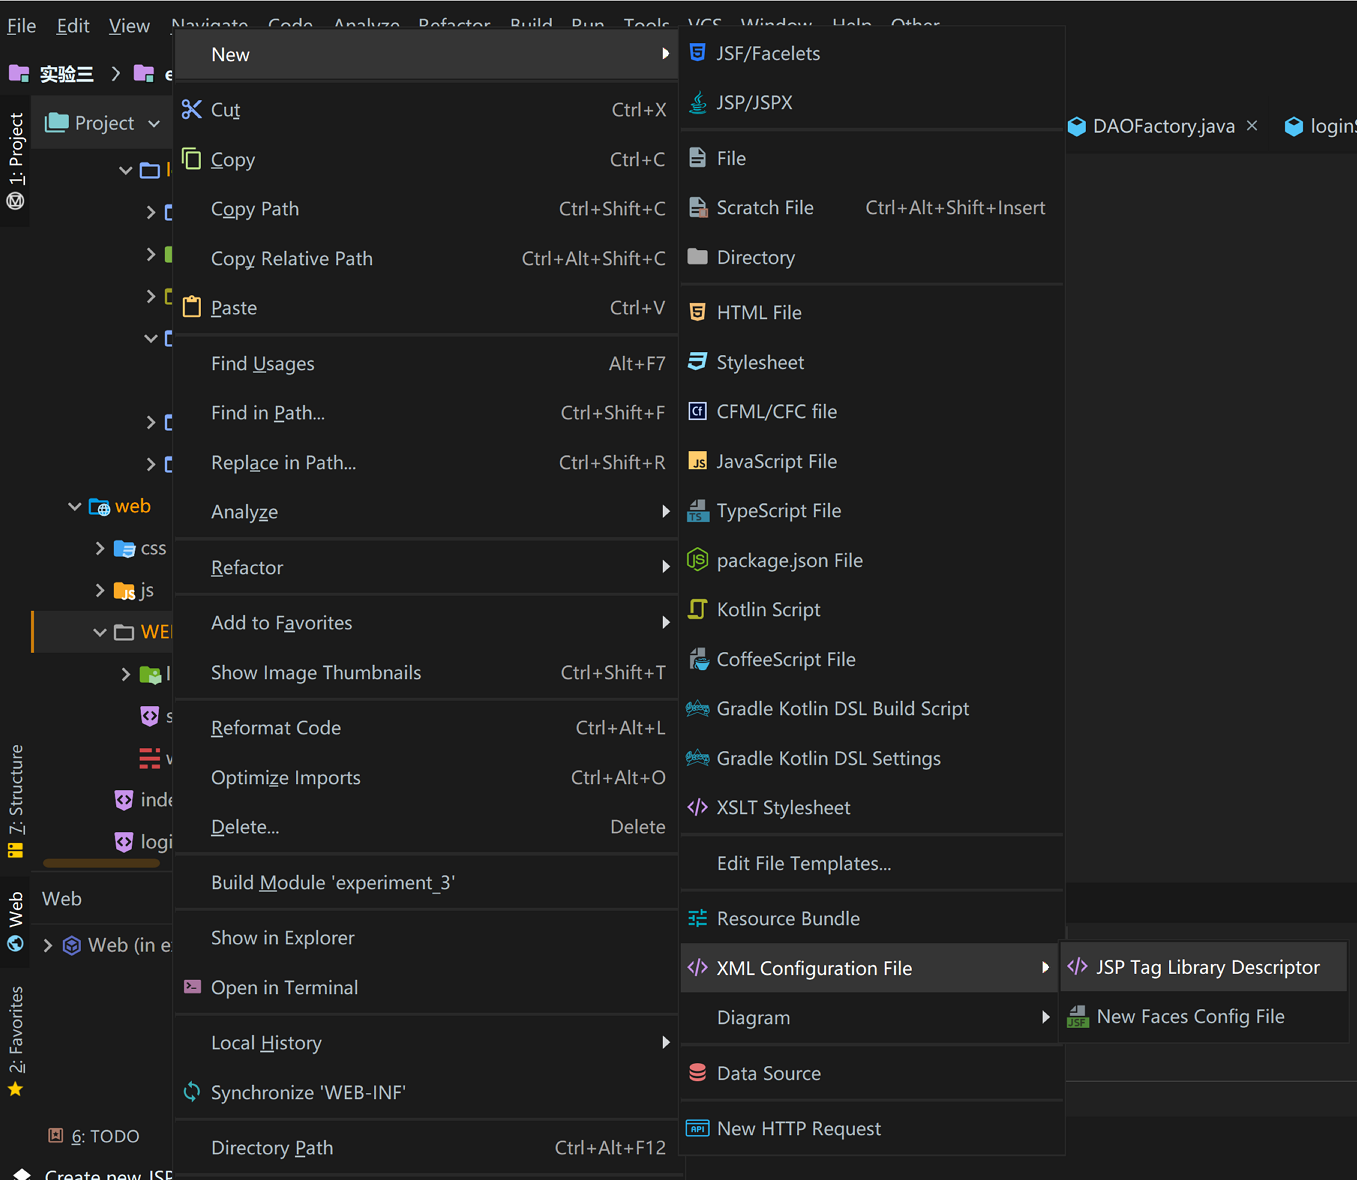The width and height of the screenshot is (1357, 1180).
Task: Expand the Web (in experiment) node
Action: click(x=47, y=944)
